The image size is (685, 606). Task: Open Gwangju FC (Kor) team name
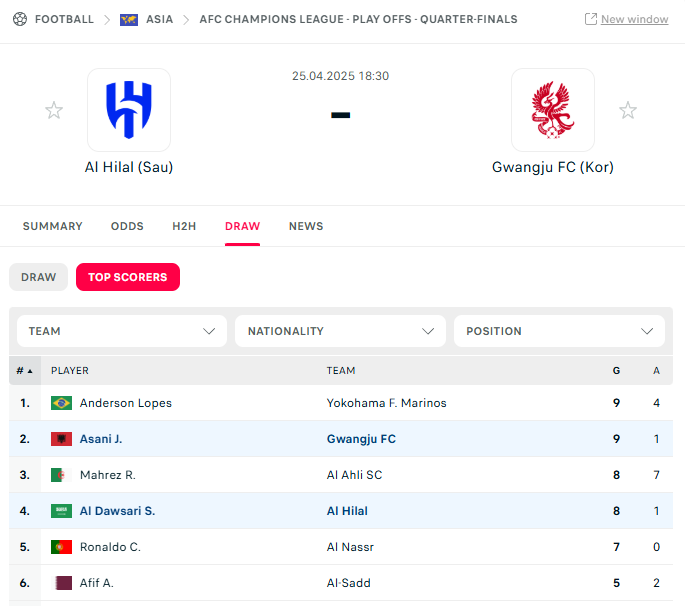553,167
